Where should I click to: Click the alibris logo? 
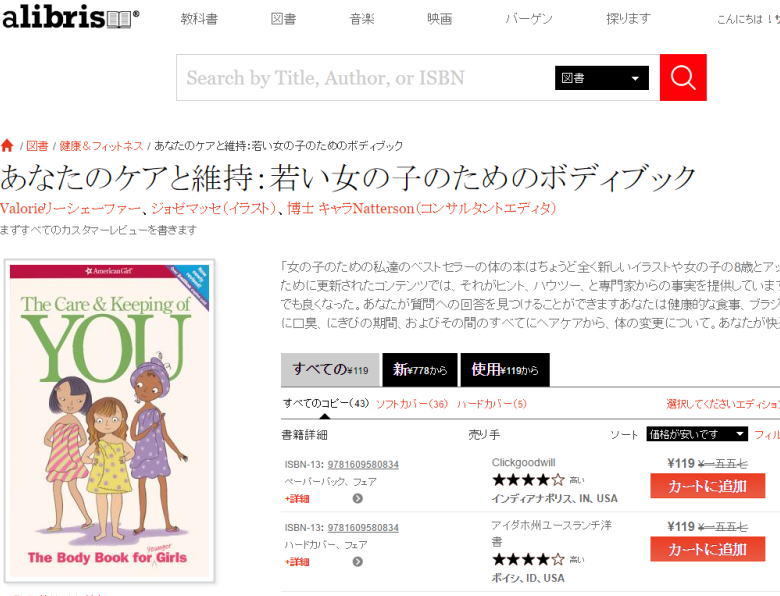click(71, 17)
